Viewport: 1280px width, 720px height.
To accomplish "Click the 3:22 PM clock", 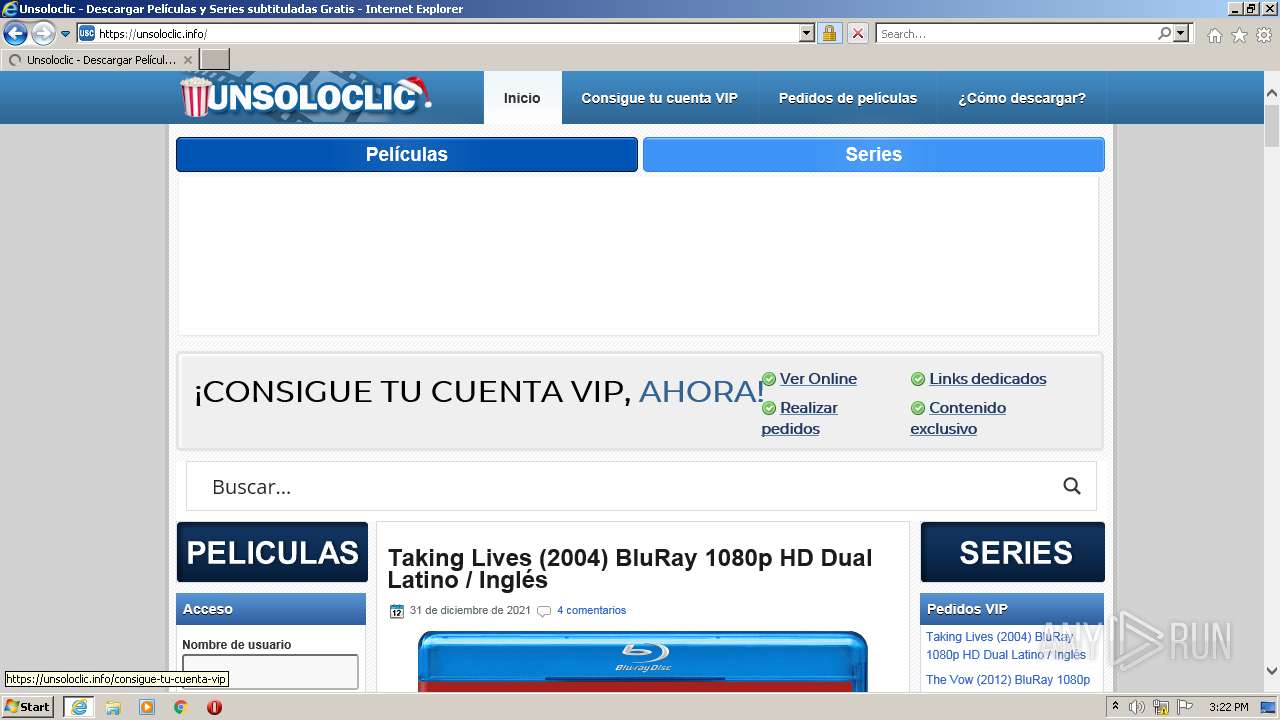I will pos(1228,707).
